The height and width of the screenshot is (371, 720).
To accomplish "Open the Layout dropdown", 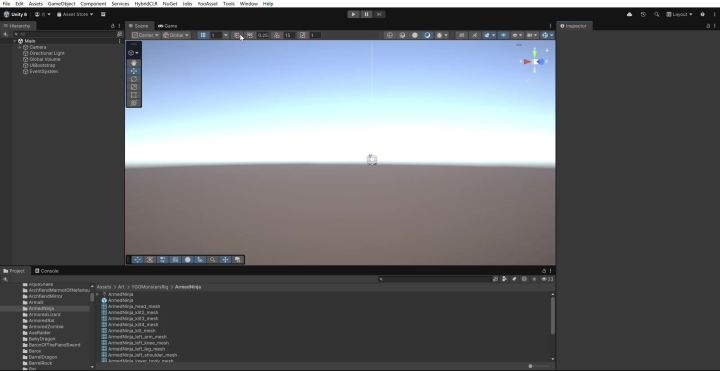I will 680,14.
